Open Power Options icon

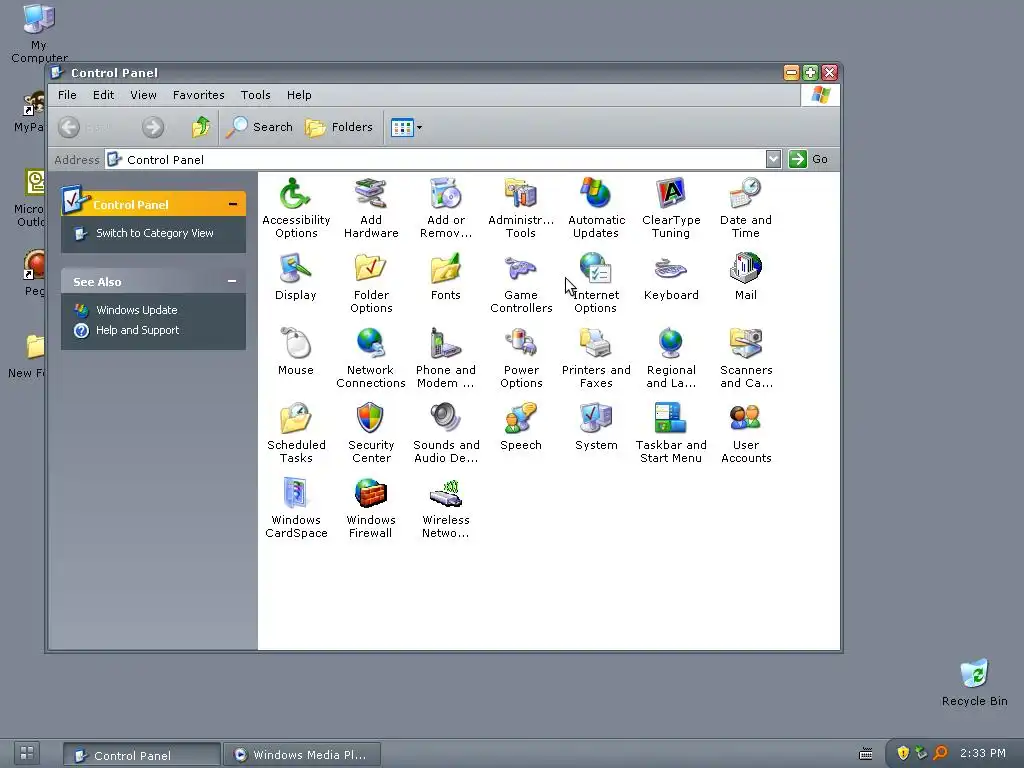click(520, 358)
